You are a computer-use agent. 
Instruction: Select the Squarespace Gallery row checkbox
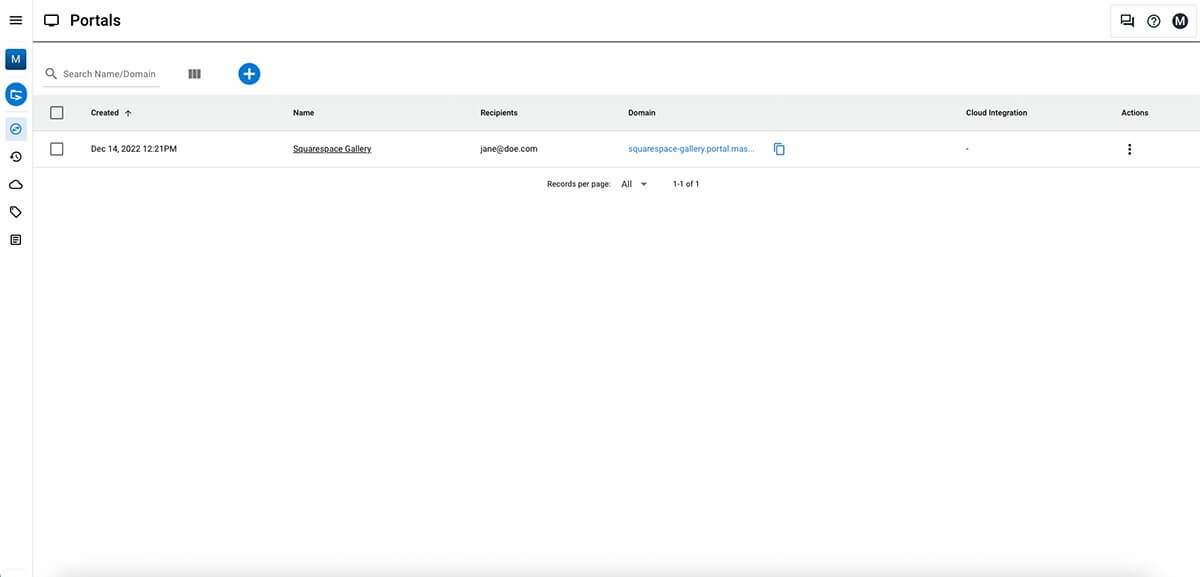click(x=57, y=149)
